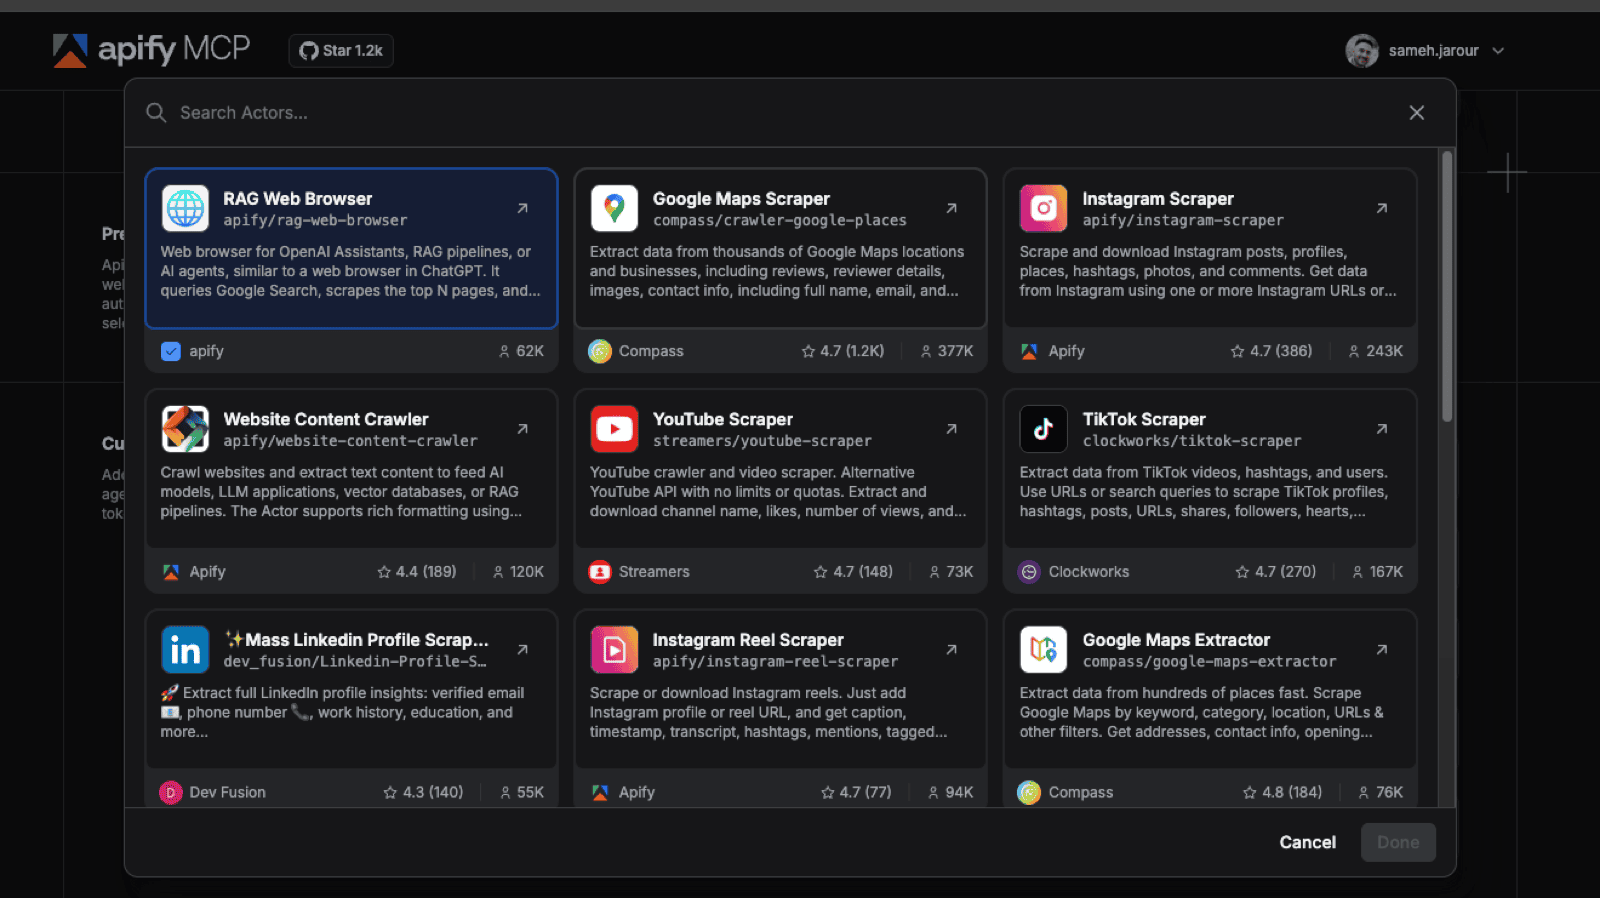The image size is (1600, 898).
Task: Open TikTok Scraper external link arrow
Action: pos(1381,429)
